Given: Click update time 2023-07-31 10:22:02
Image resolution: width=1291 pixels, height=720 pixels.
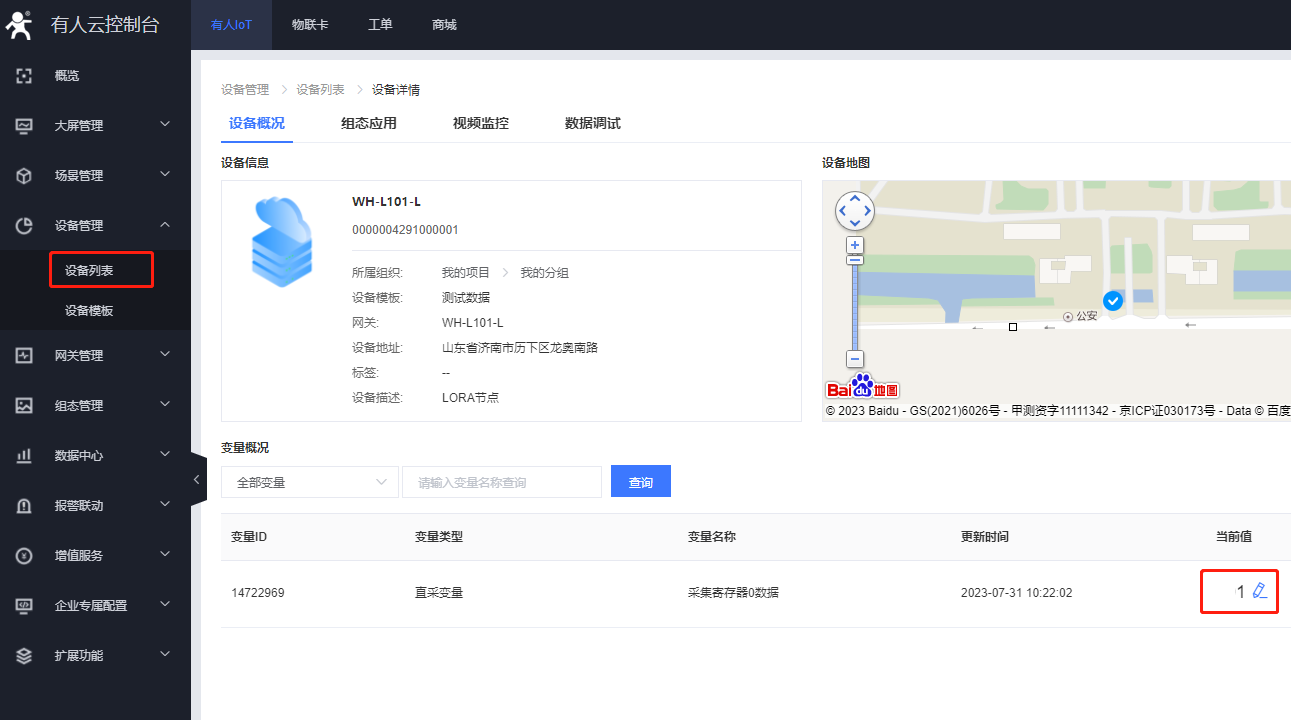Looking at the screenshot, I should point(1016,593).
